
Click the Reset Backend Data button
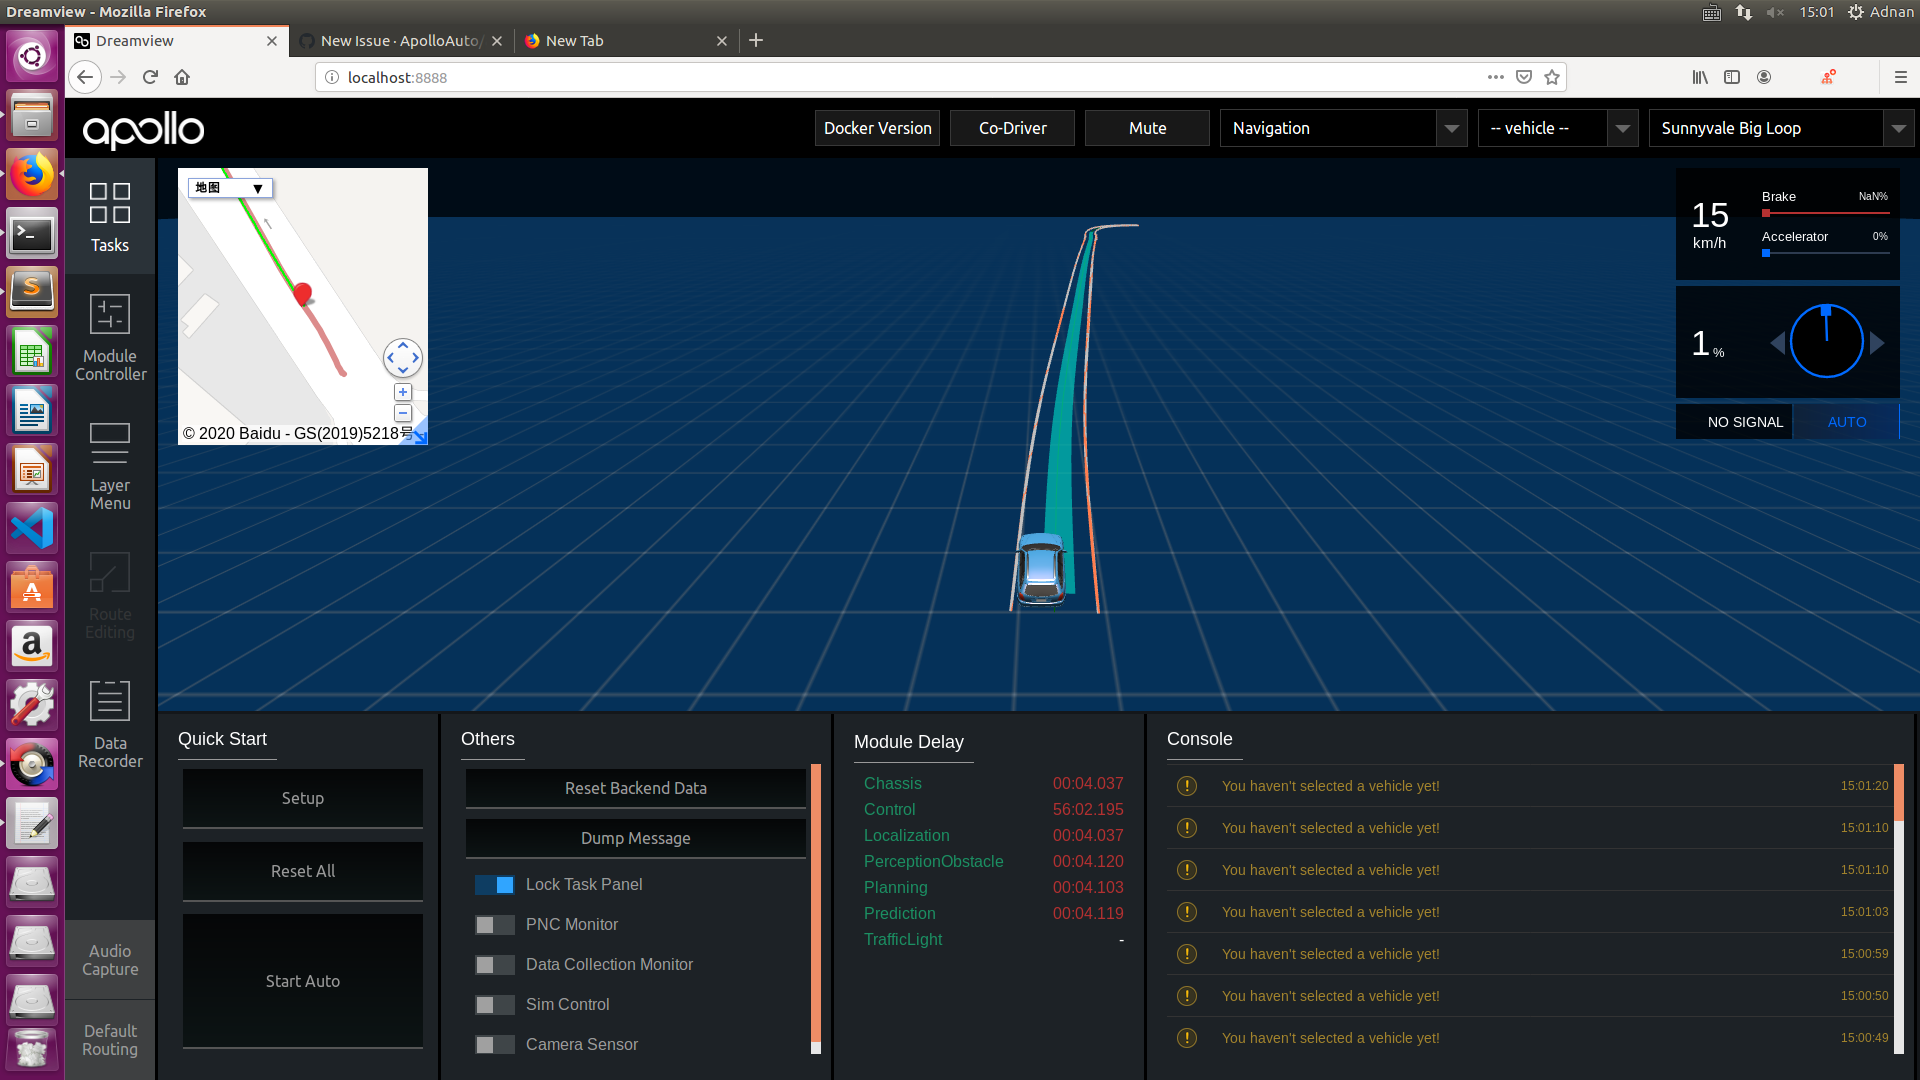[636, 788]
